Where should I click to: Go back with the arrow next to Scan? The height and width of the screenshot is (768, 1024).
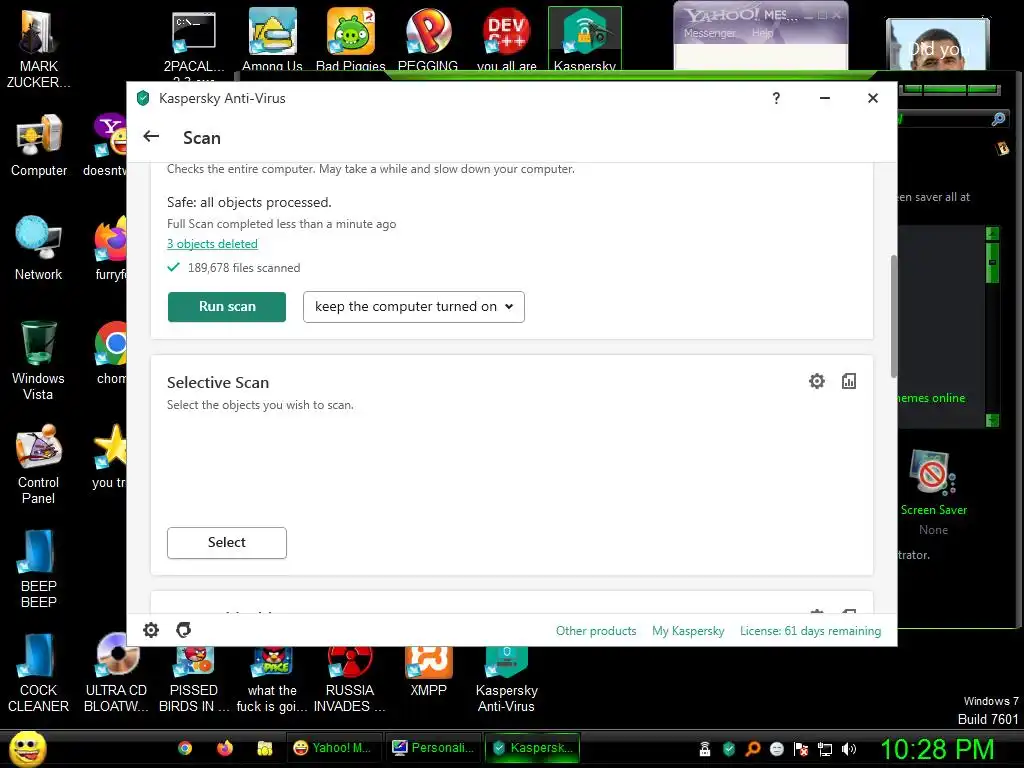click(x=151, y=136)
